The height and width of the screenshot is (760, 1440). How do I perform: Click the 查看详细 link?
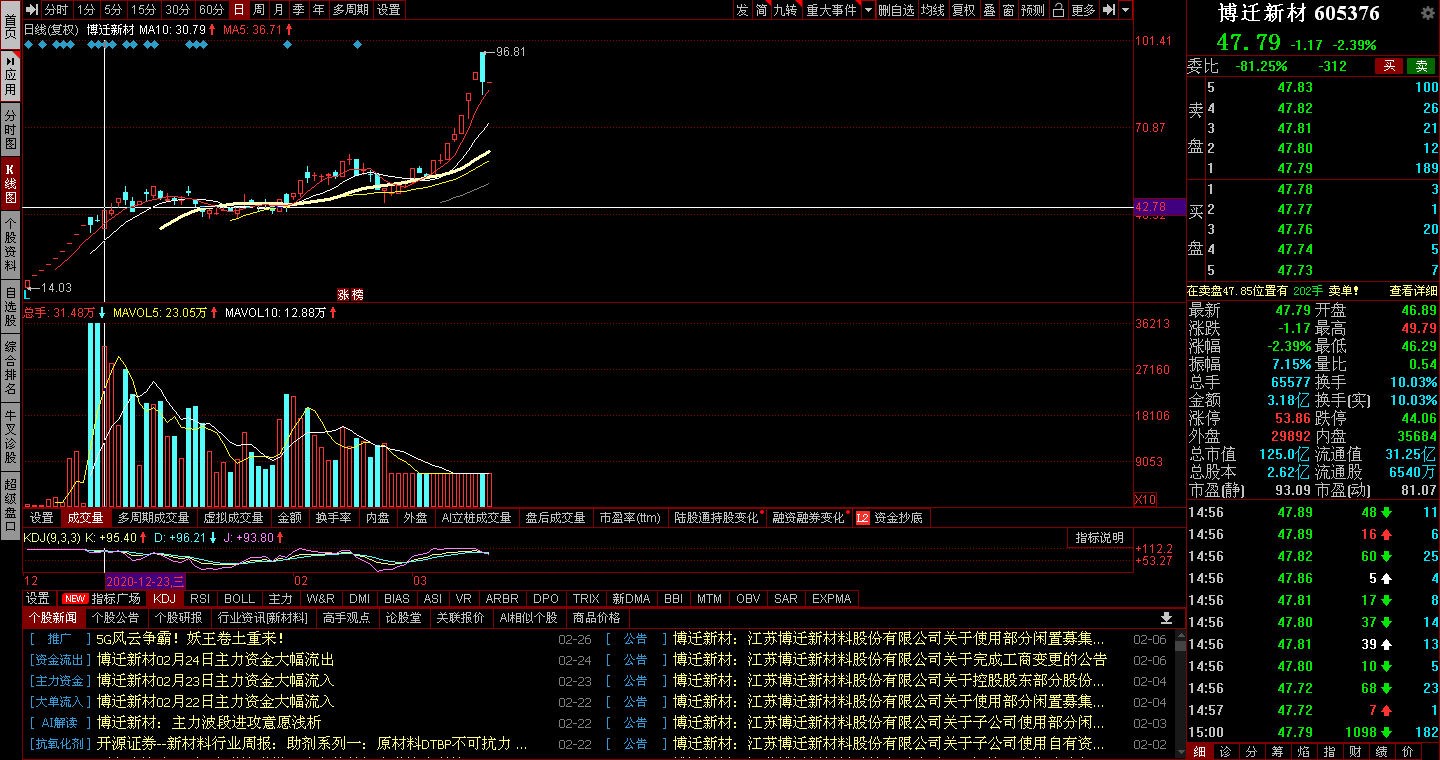(1413, 290)
